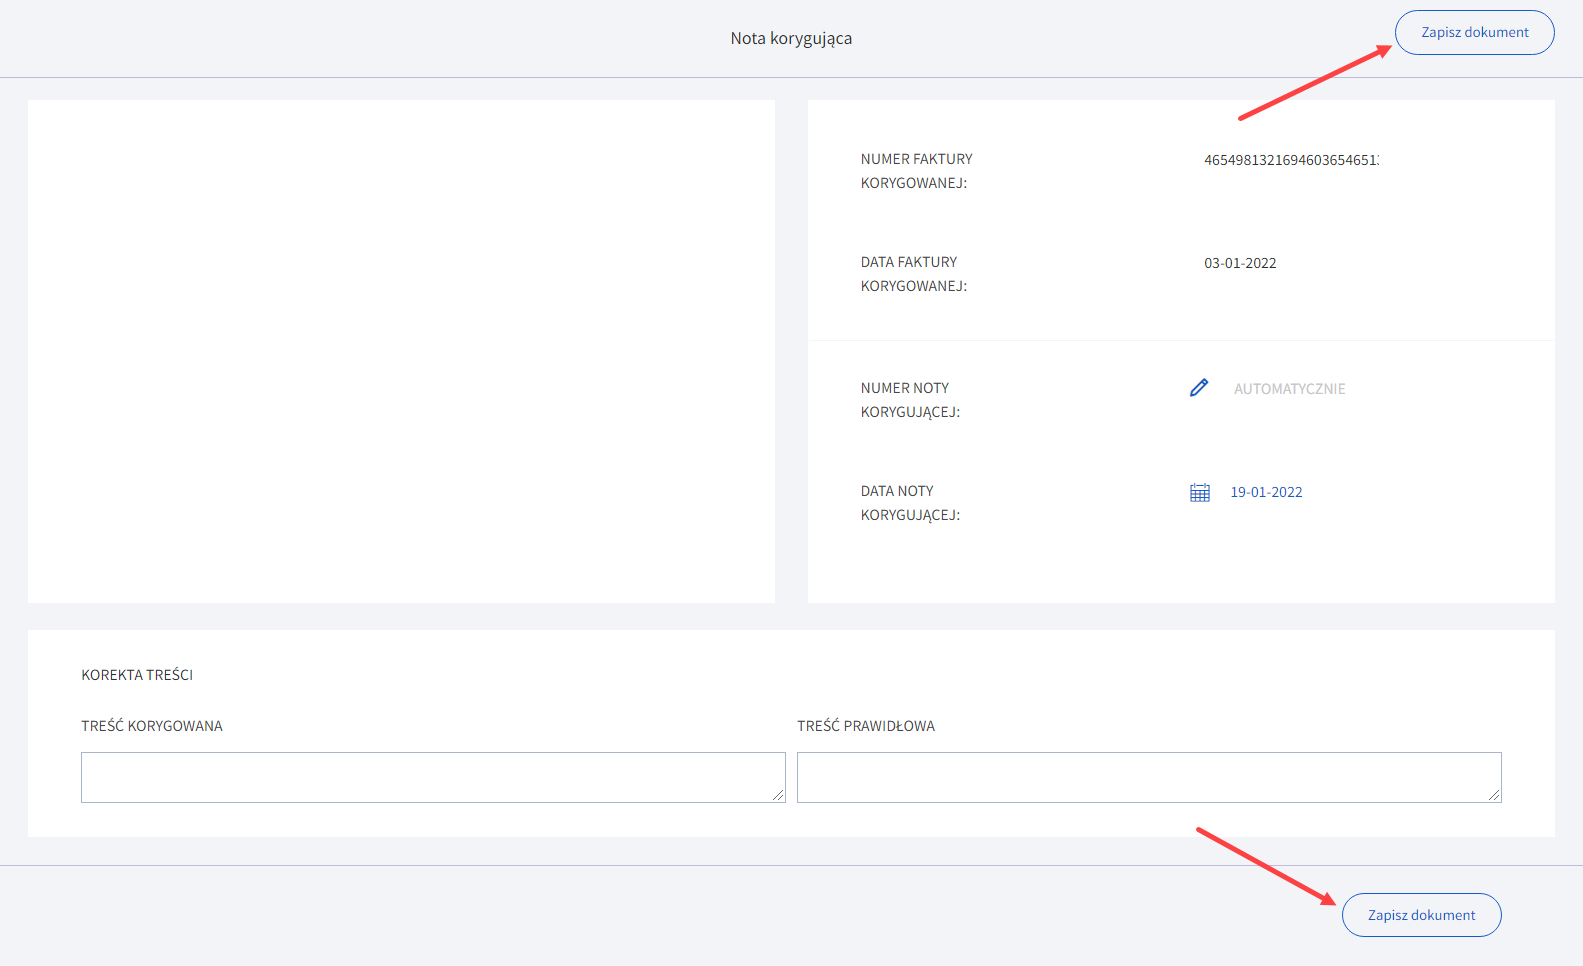Click the invoice date 03-01-2022
Viewport: 1583px width, 966px height.
click(1240, 263)
